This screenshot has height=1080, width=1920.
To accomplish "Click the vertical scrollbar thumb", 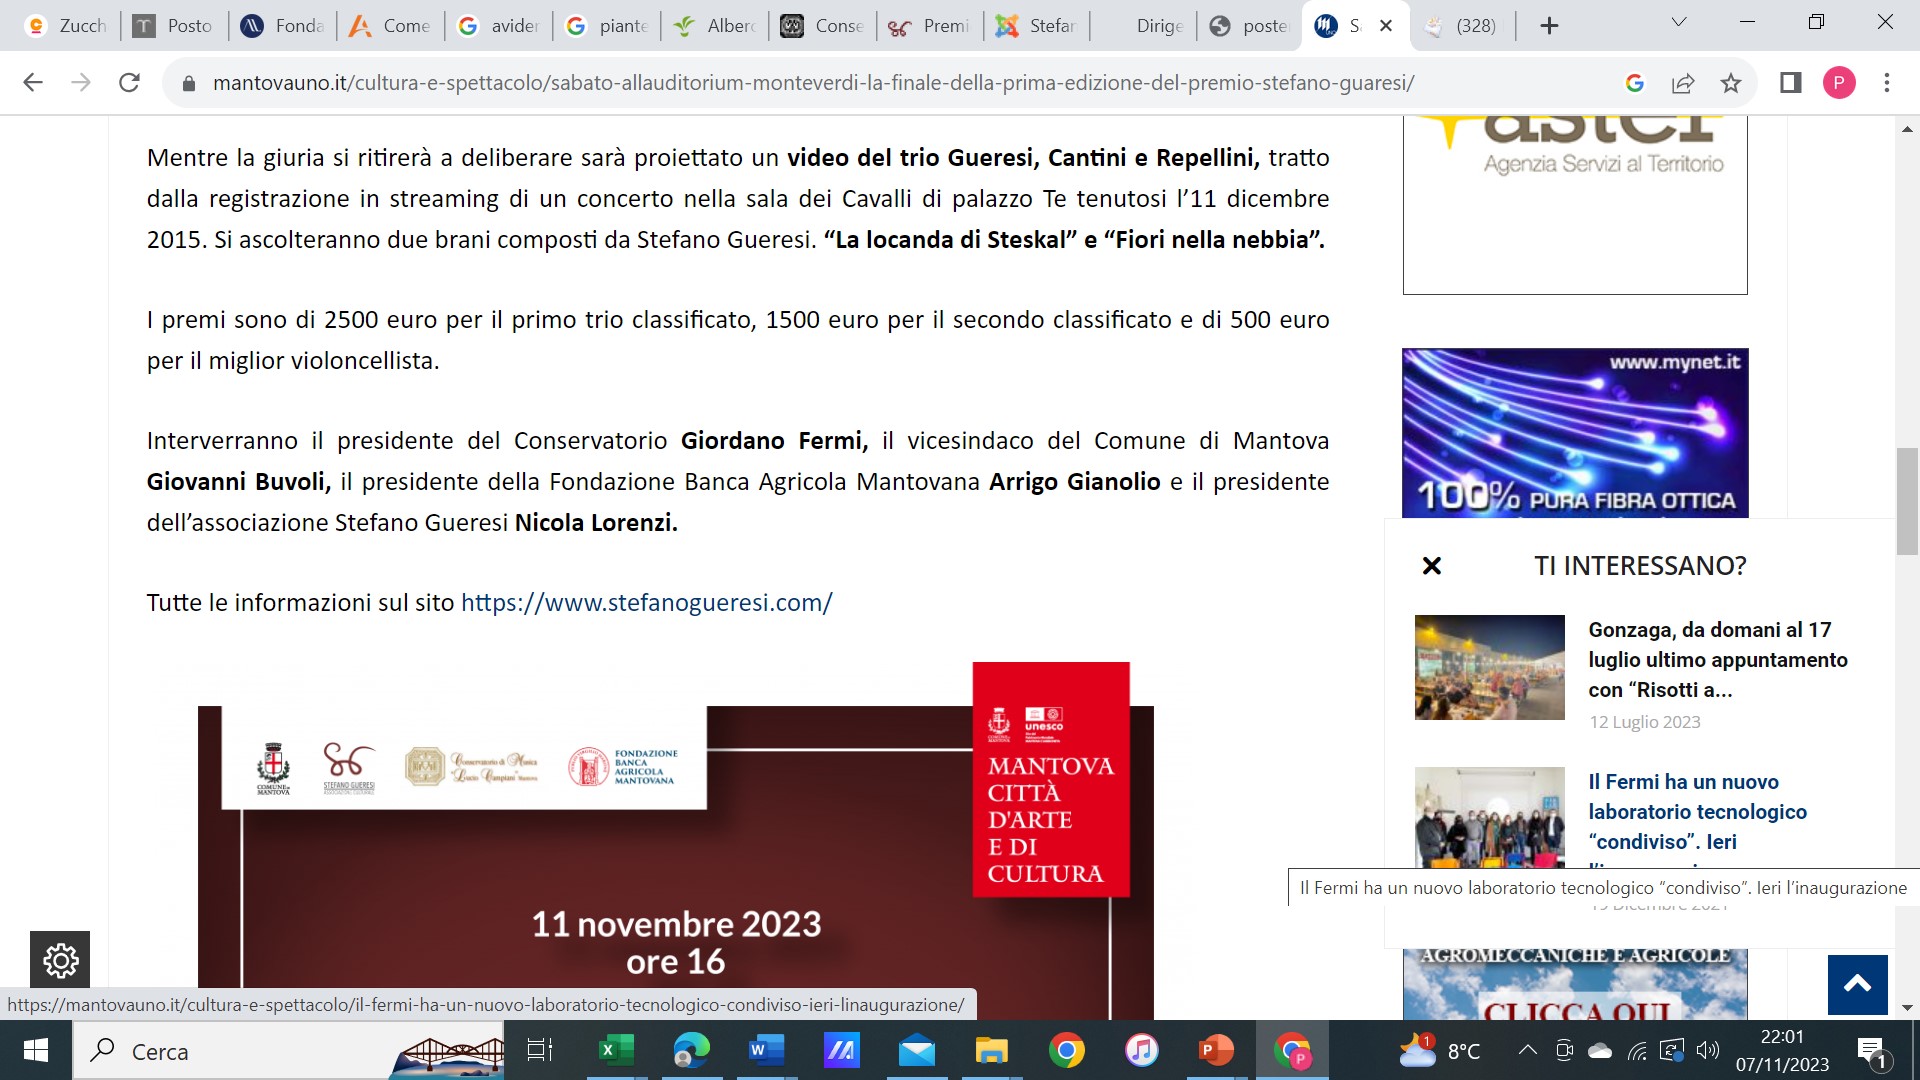I will point(1907,502).
